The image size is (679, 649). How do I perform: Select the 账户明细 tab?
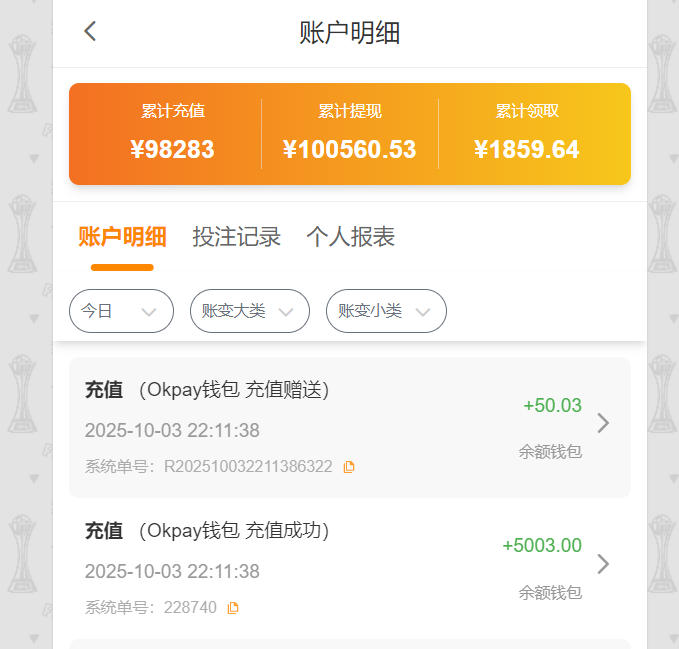pos(122,237)
